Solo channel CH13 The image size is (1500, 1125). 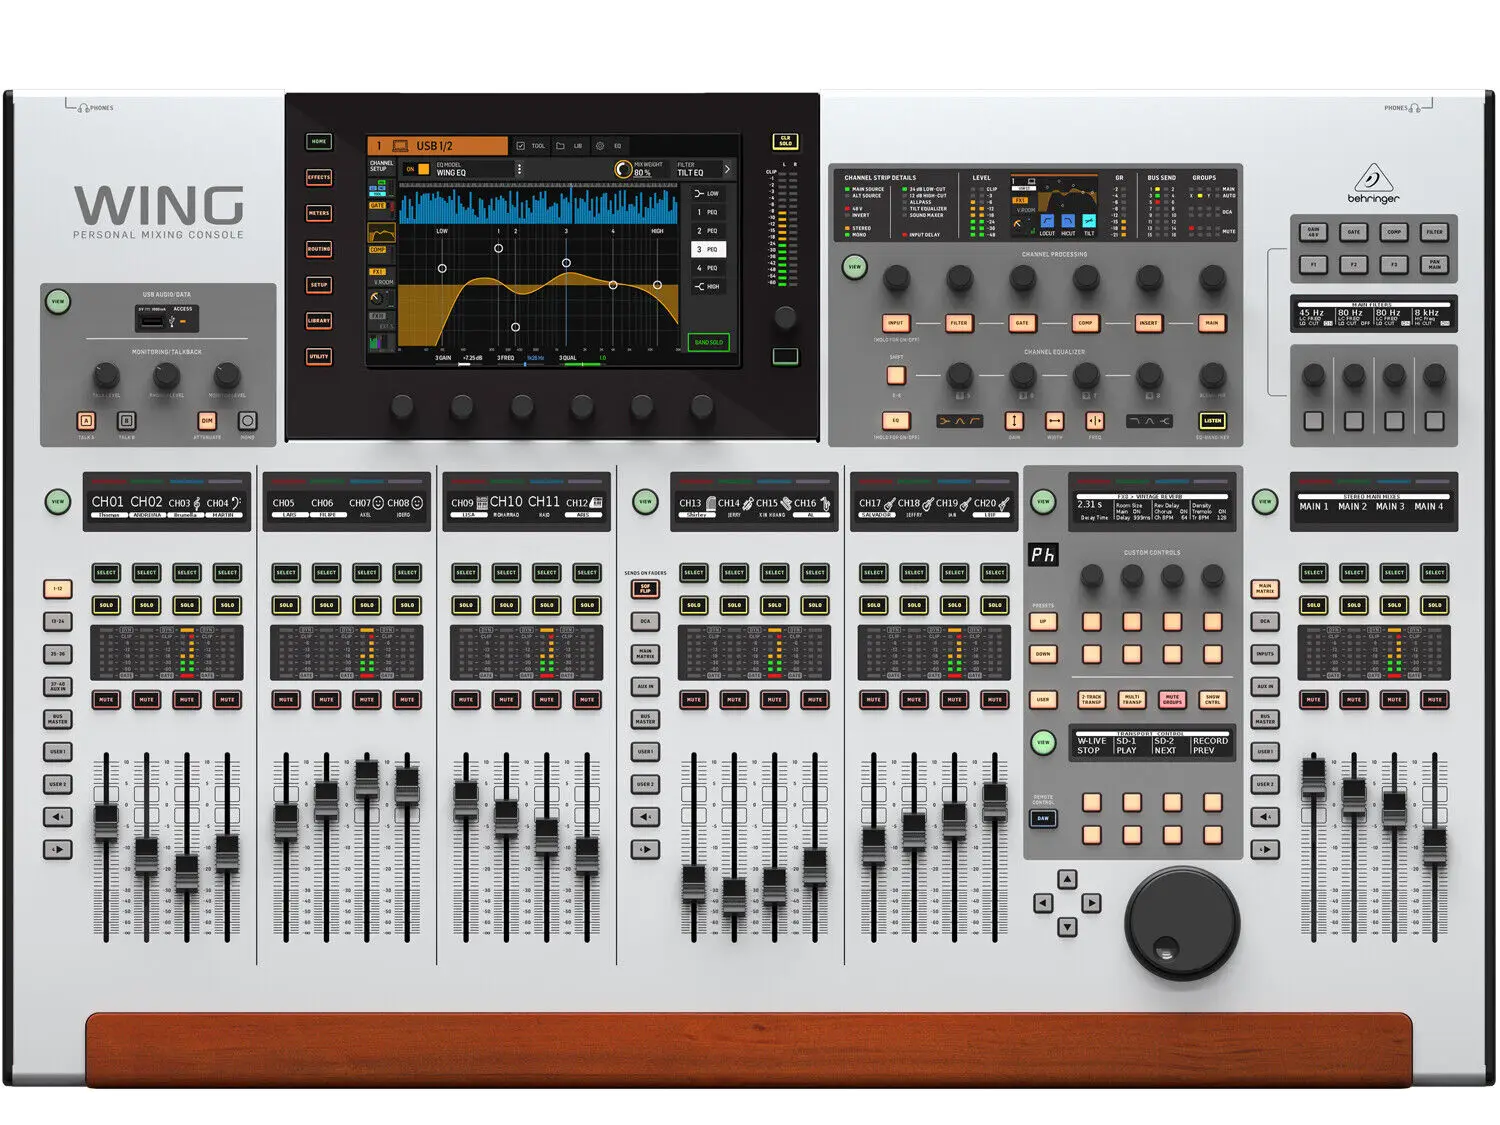click(694, 605)
